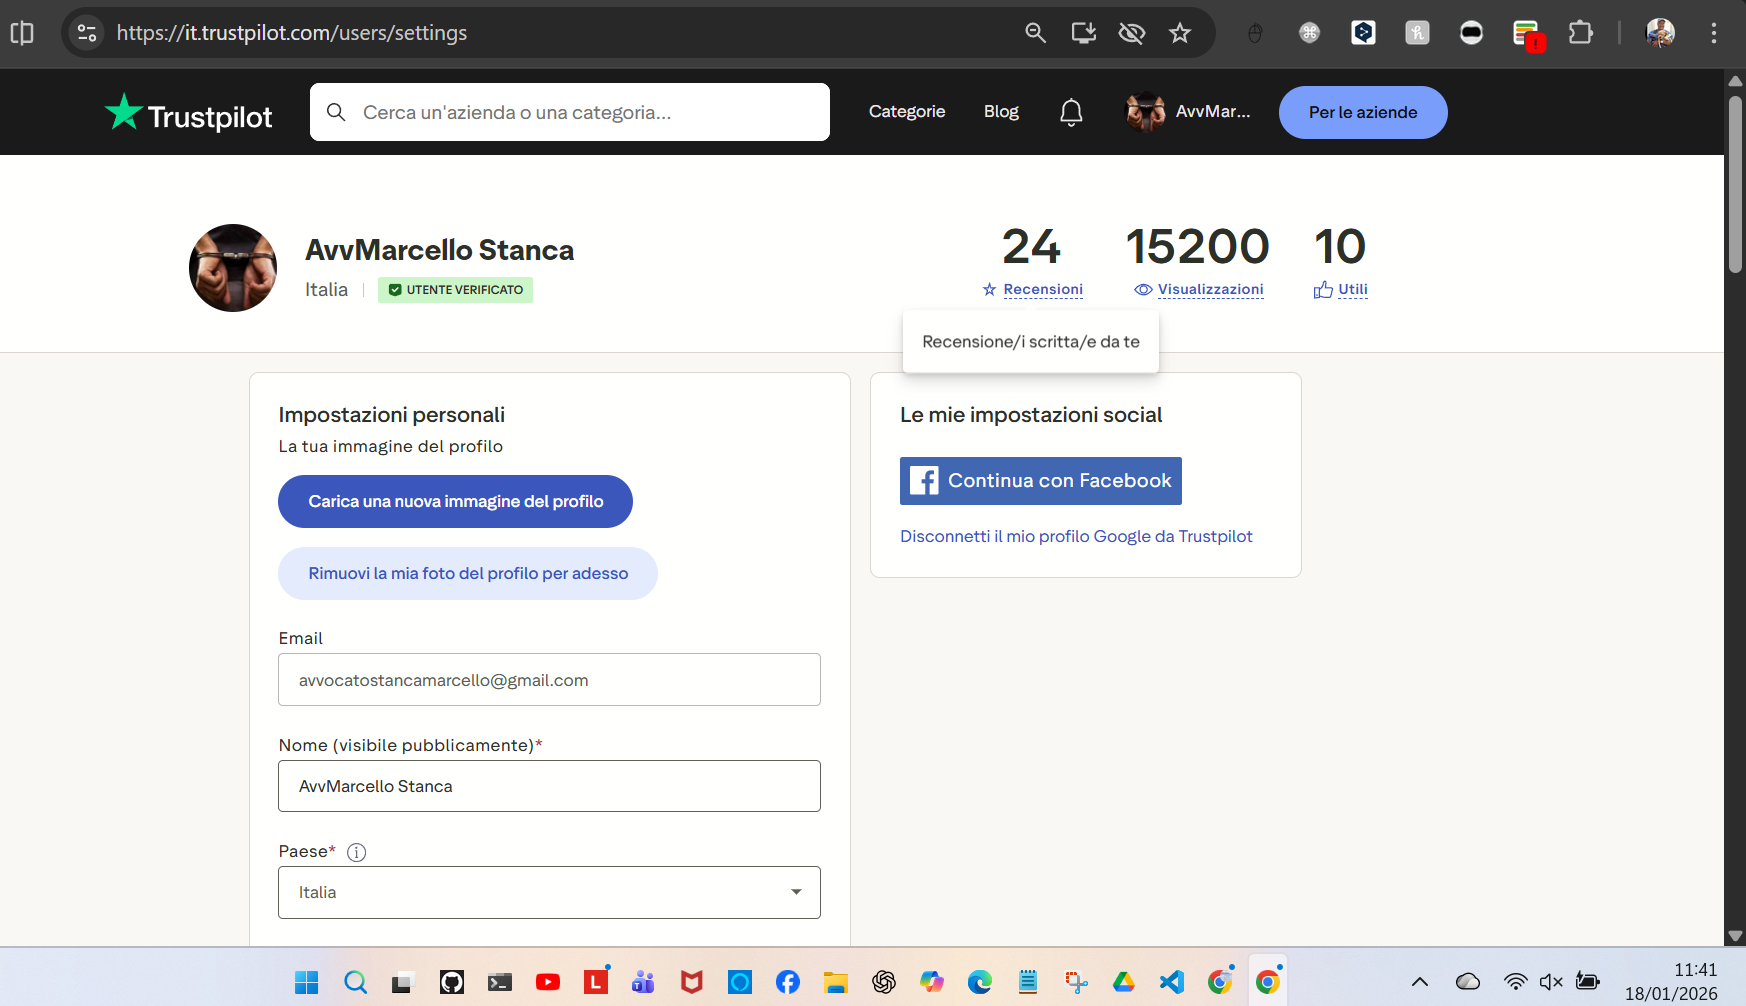Open the Blog menu item
This screenshot has height=1006, width=1746.
1001,112
